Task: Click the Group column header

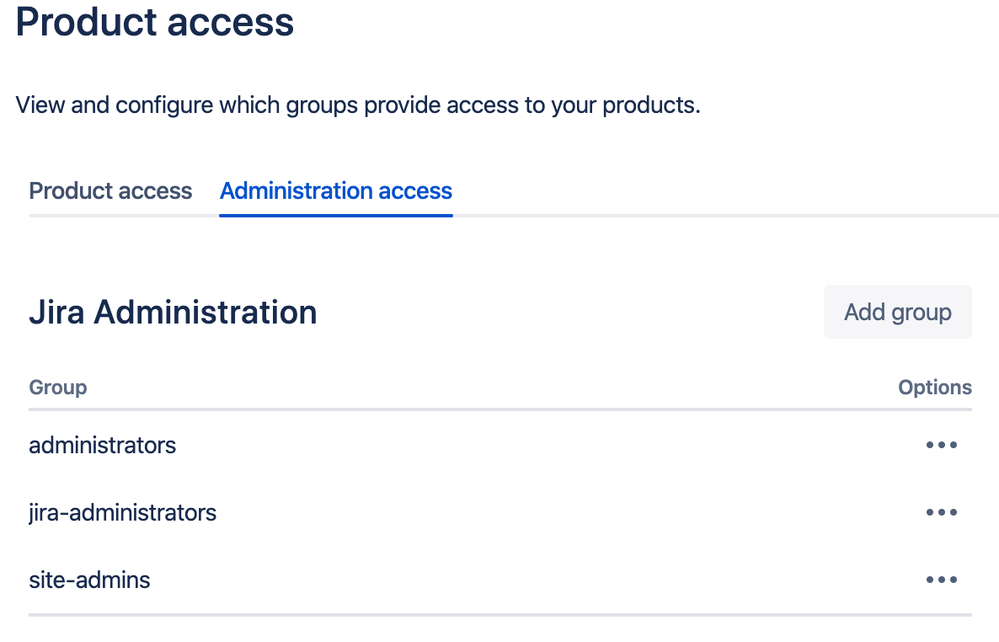Action: click(58, 387)
